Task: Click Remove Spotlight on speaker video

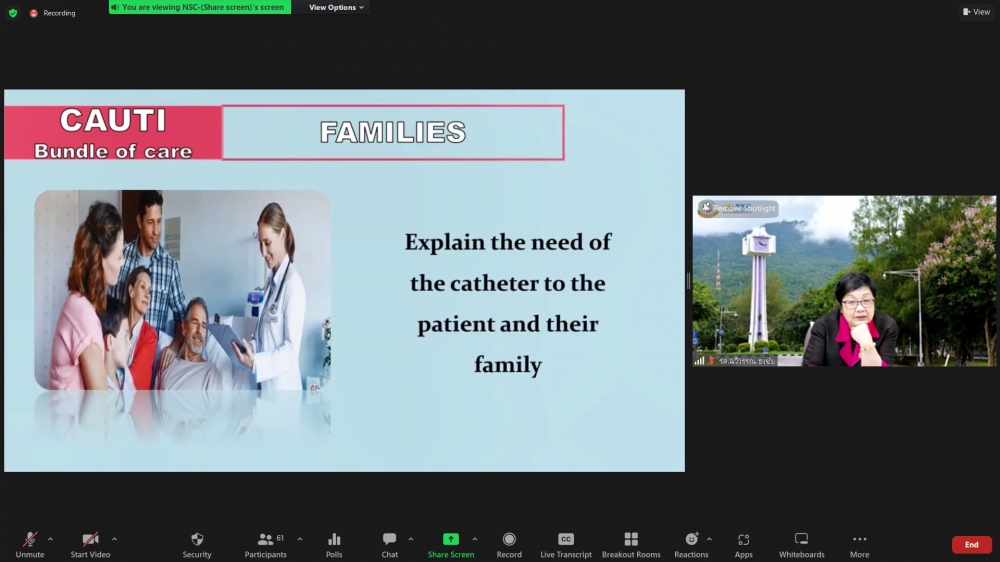Action: pyautogui.click(x=738, y=208)
